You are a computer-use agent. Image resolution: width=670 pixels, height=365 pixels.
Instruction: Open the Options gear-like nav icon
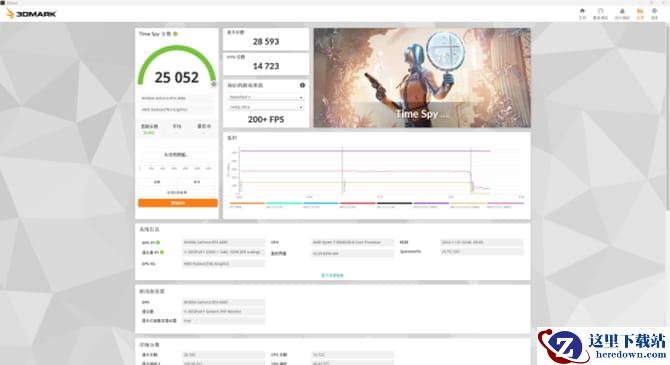(654, 13)
